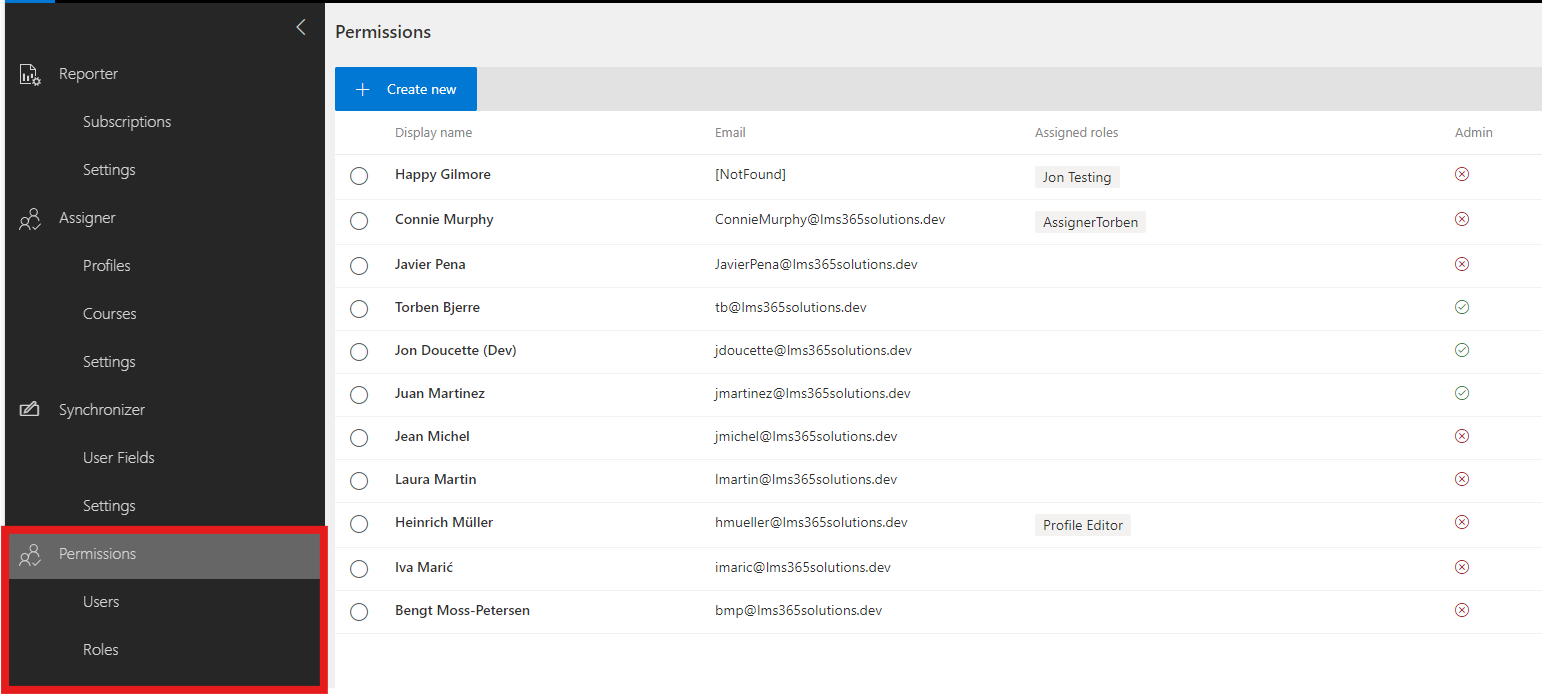This screenshot has height=695, width=1542.
Task: Select the radio button for Javier Pena
Action: [x=359, y=265]
